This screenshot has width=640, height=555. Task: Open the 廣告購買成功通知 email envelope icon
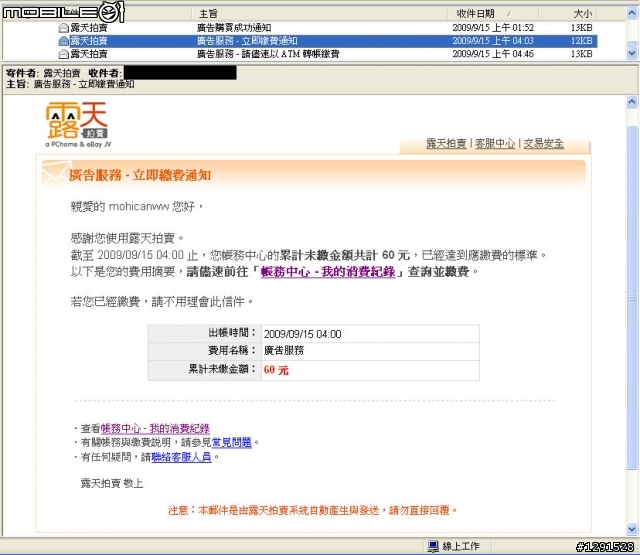tap(63, 28)
